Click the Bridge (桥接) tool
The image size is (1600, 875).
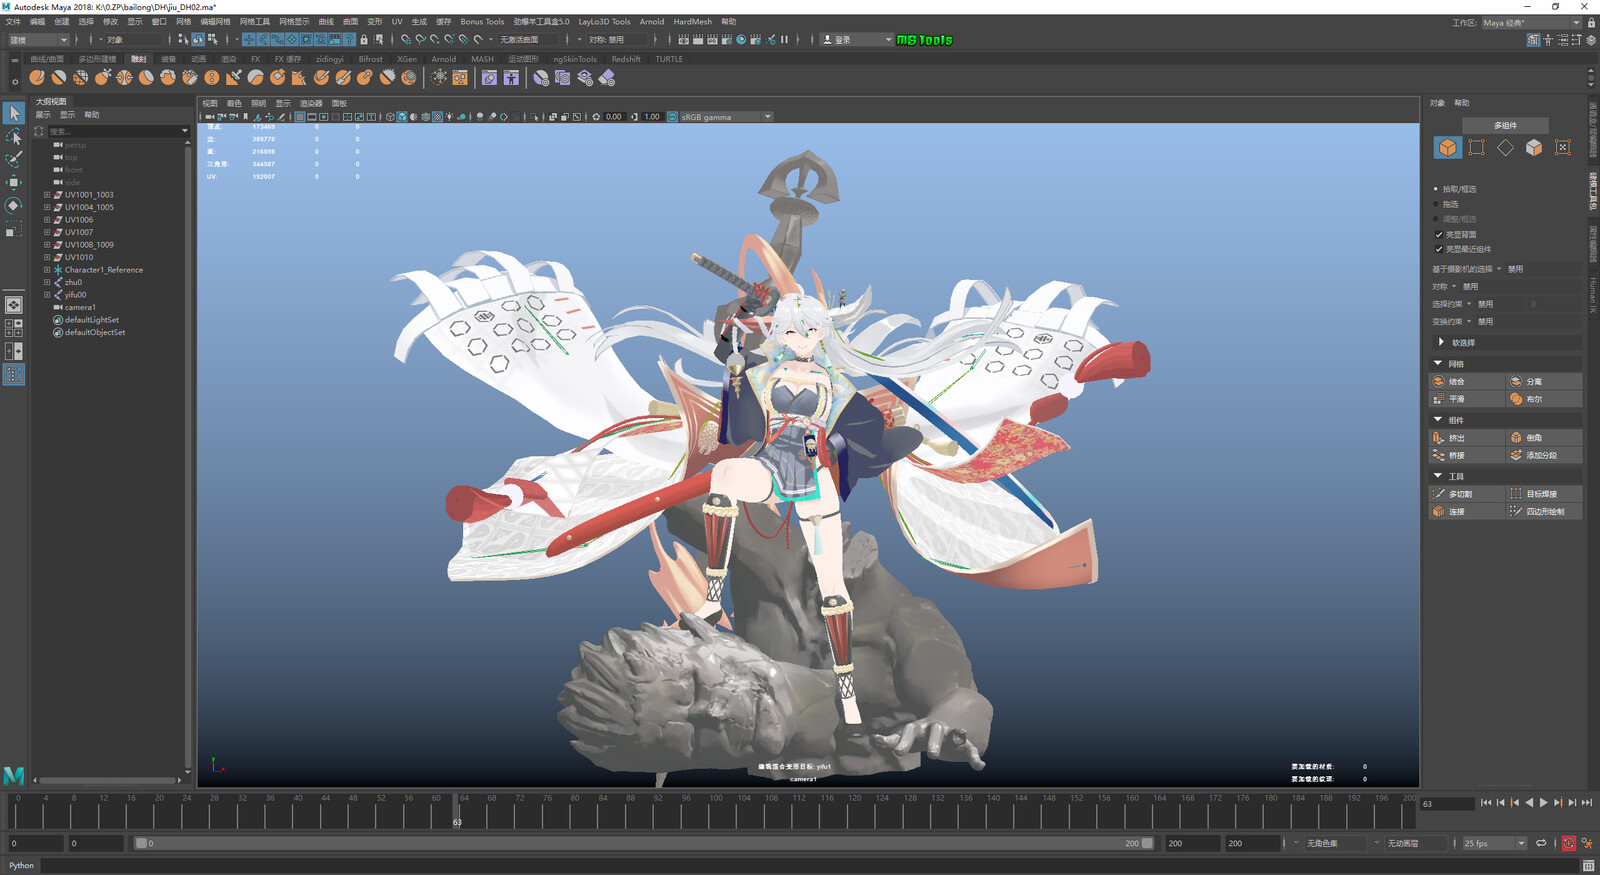click(1467, 455)
